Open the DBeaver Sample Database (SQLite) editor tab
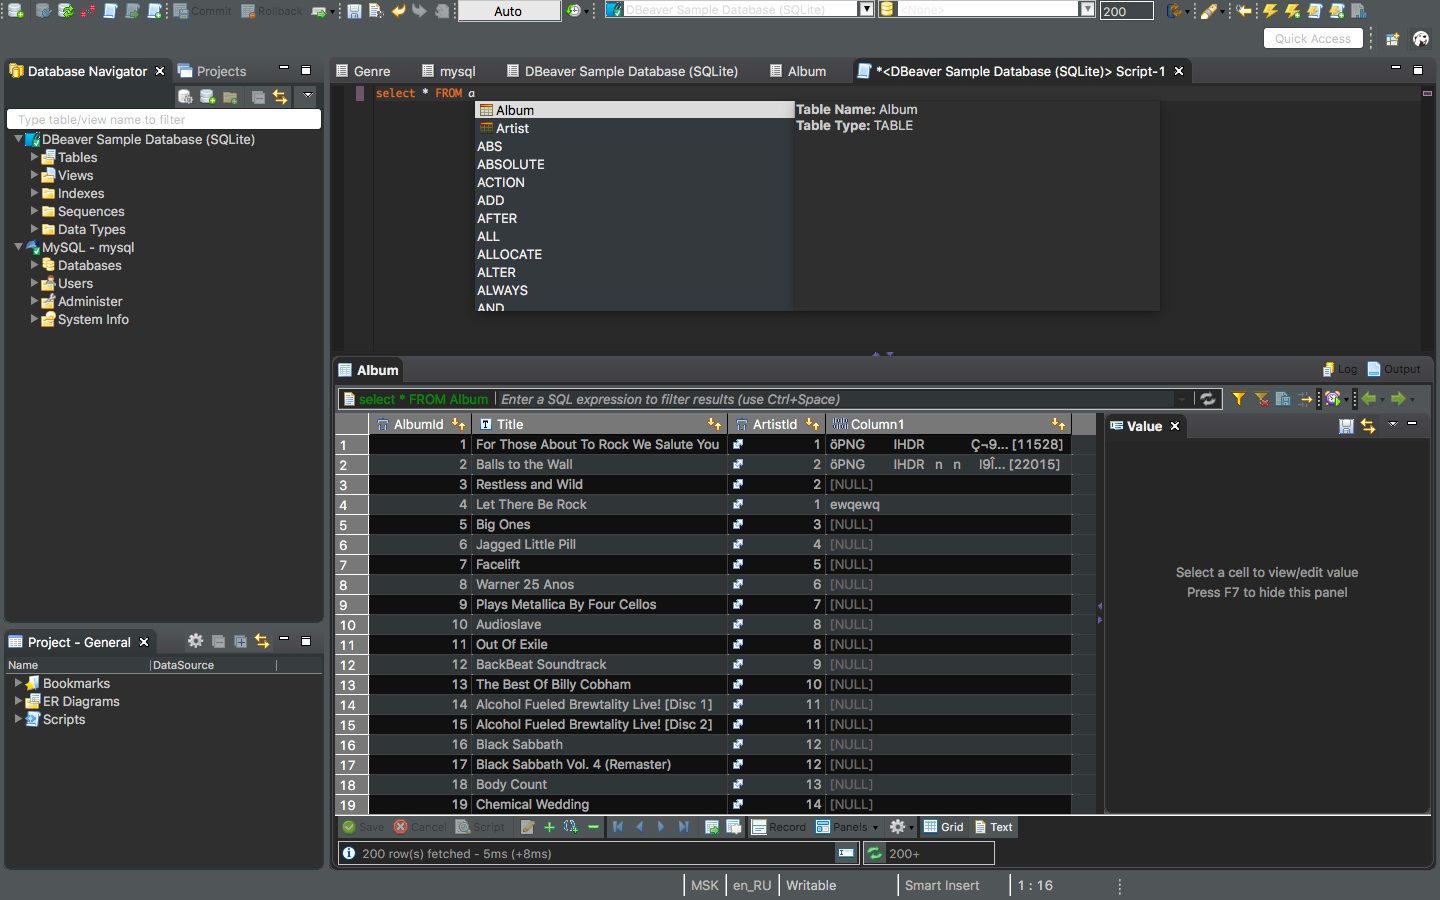The width and height of the screenshot is (1440, 900). [x=622, y=71]
